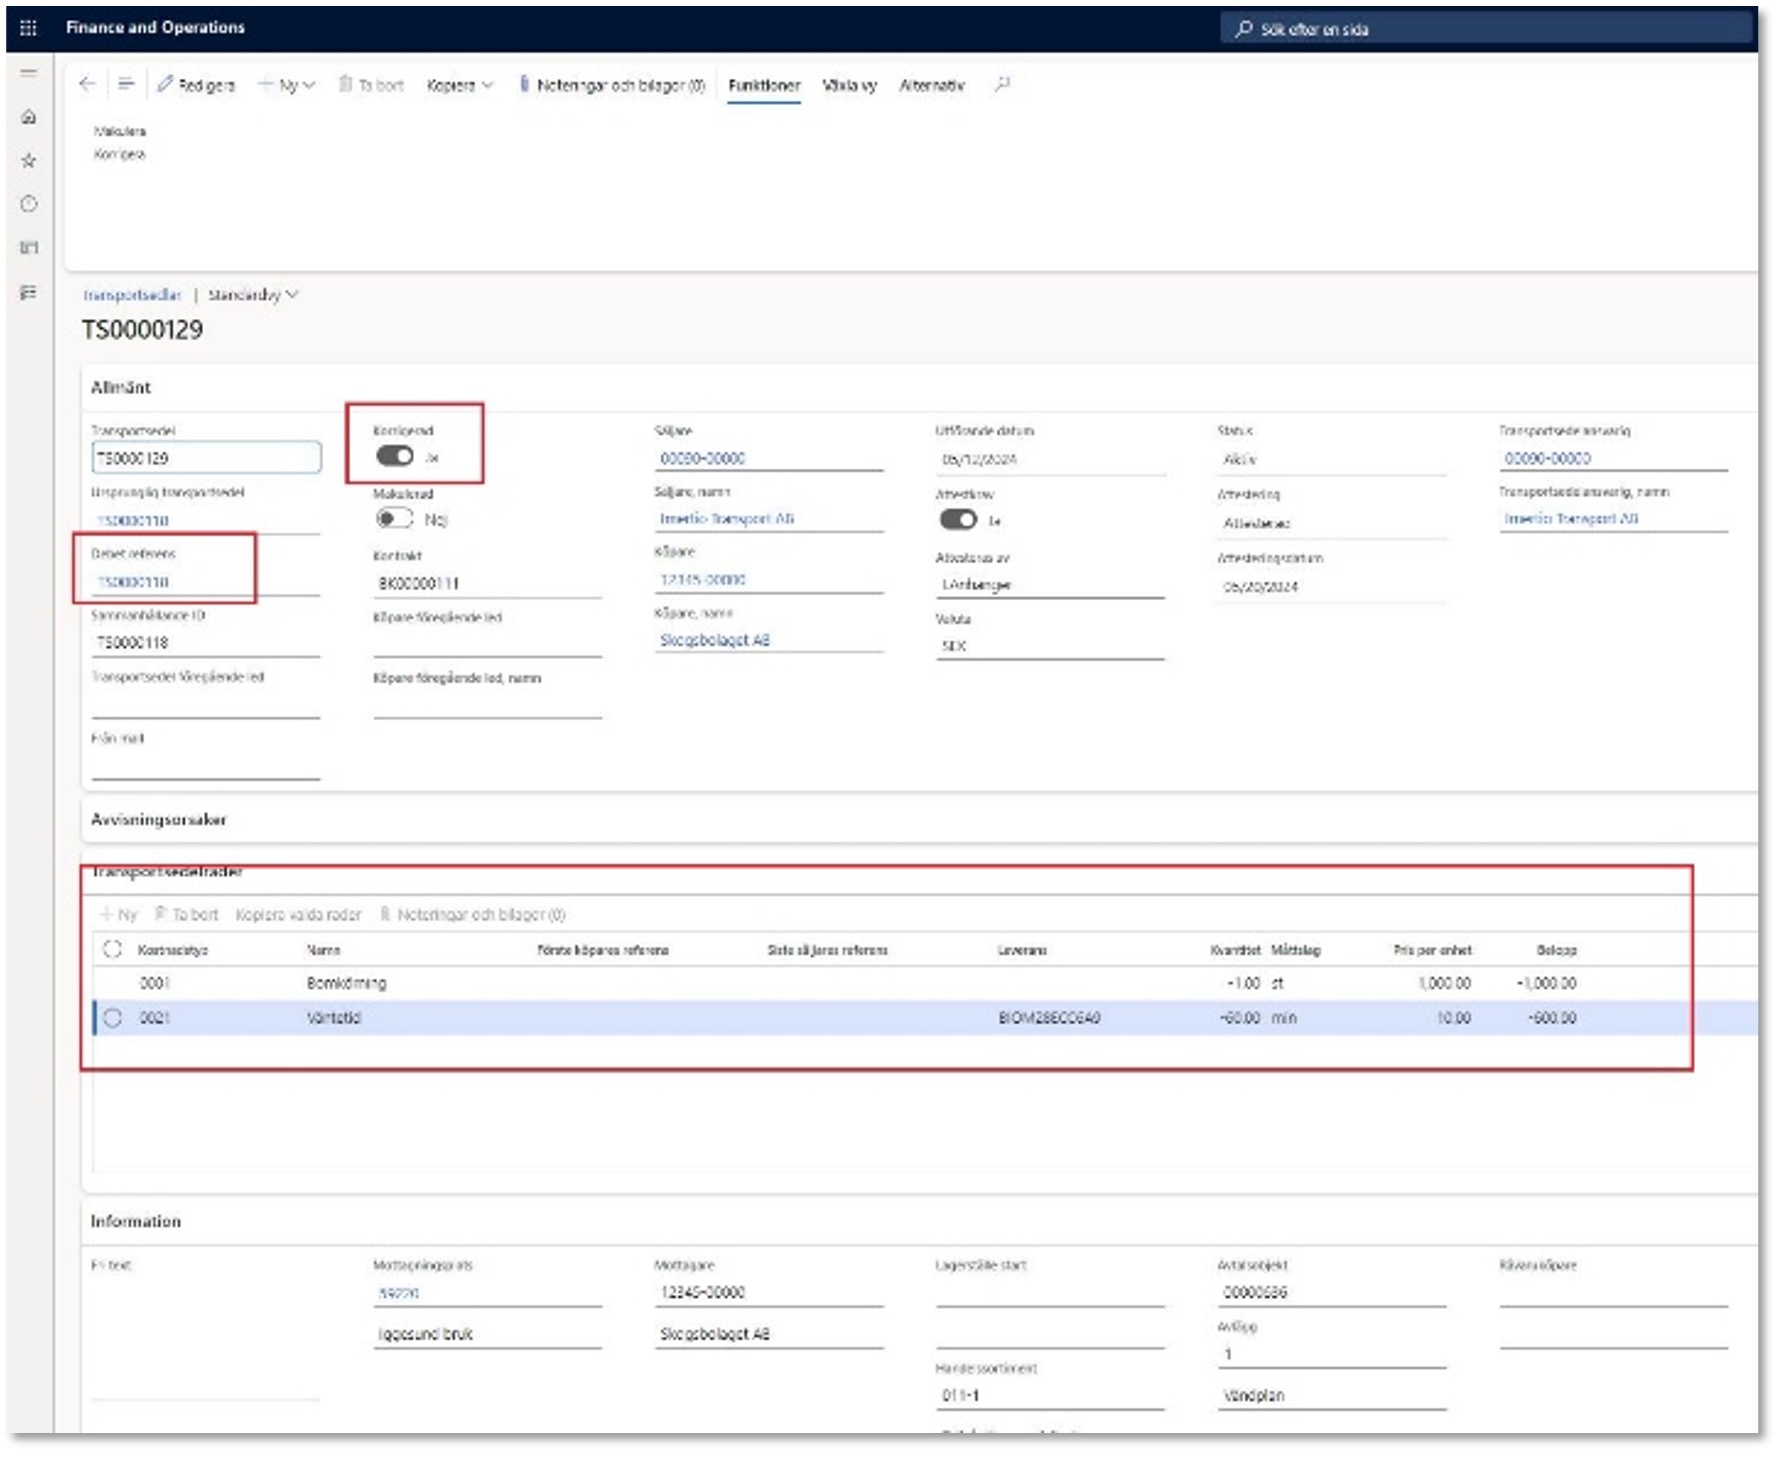This screenshot has width=1781, height=1457.
Task: Expand the Avvisningsorsaker section
Action: click(158, 820)
